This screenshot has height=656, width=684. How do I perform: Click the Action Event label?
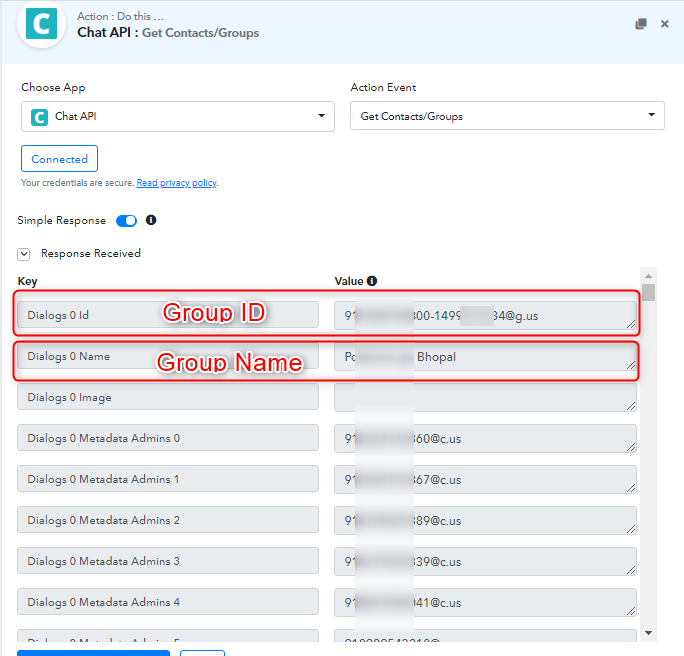[x=383, y=87]
